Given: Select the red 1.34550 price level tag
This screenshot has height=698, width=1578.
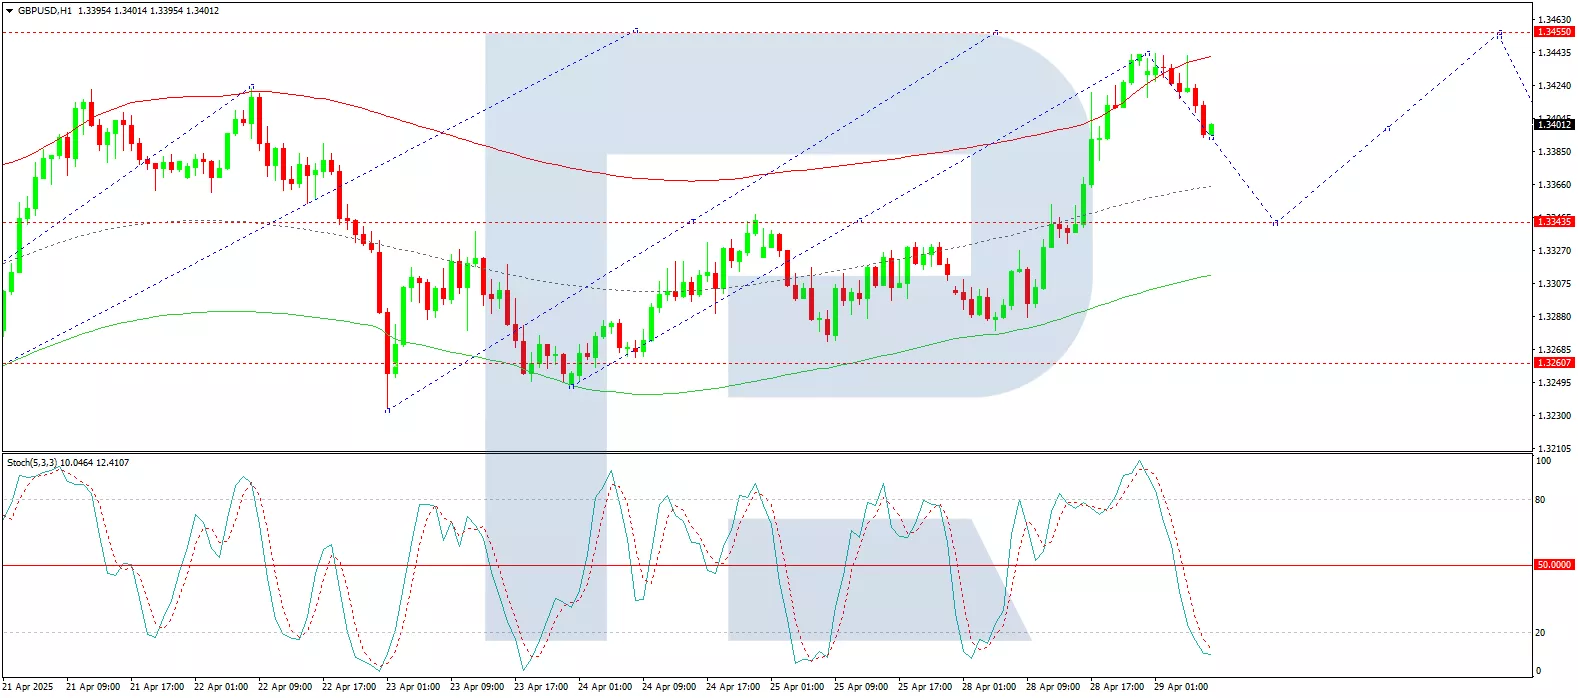Looking at the screenshot, I should [x=1553, y=32].
